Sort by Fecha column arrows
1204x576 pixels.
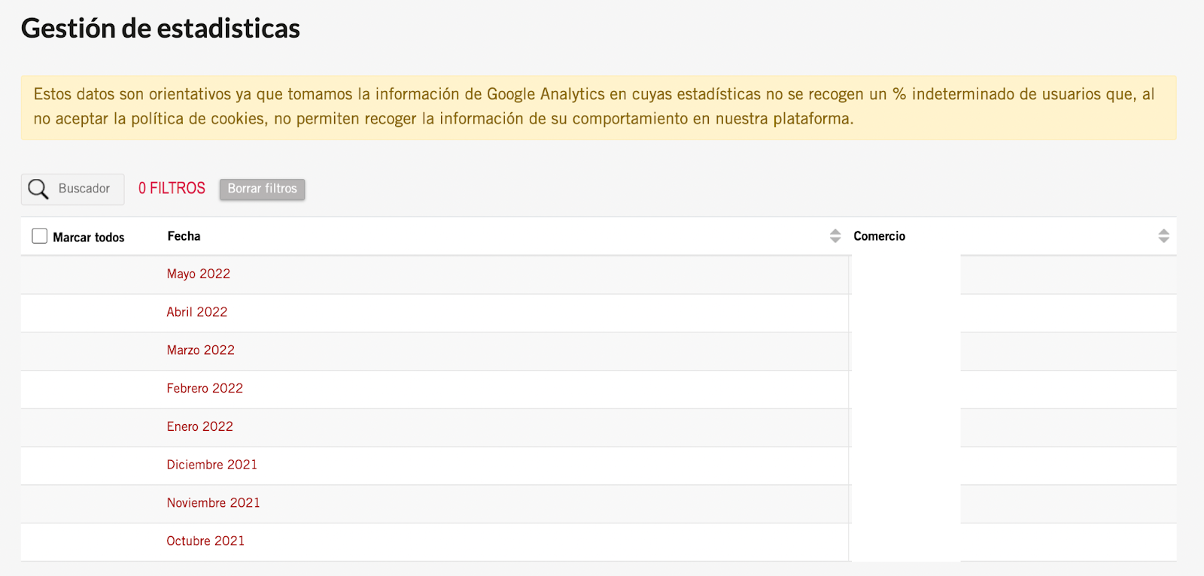coord(835,236)
